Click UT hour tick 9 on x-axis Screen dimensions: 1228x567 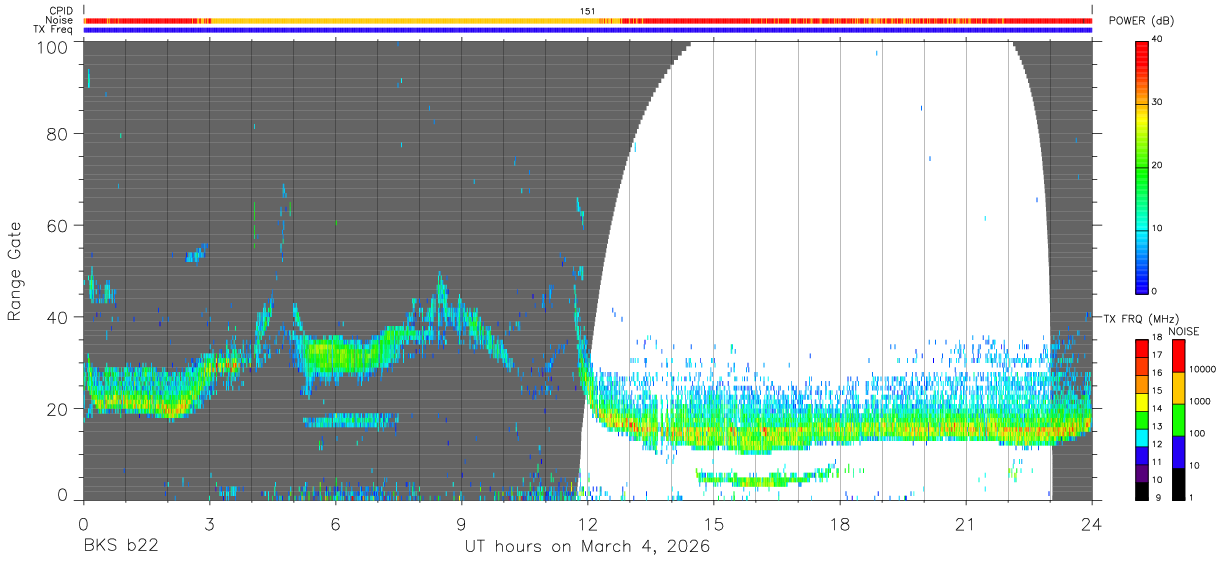coord(462,523)
